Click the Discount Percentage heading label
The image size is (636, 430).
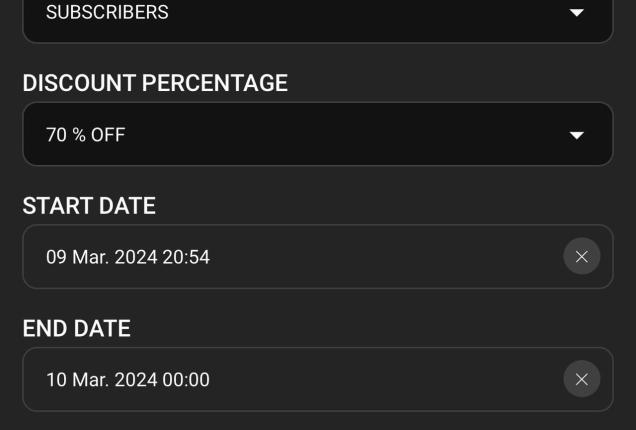click(x=155, y=84)
